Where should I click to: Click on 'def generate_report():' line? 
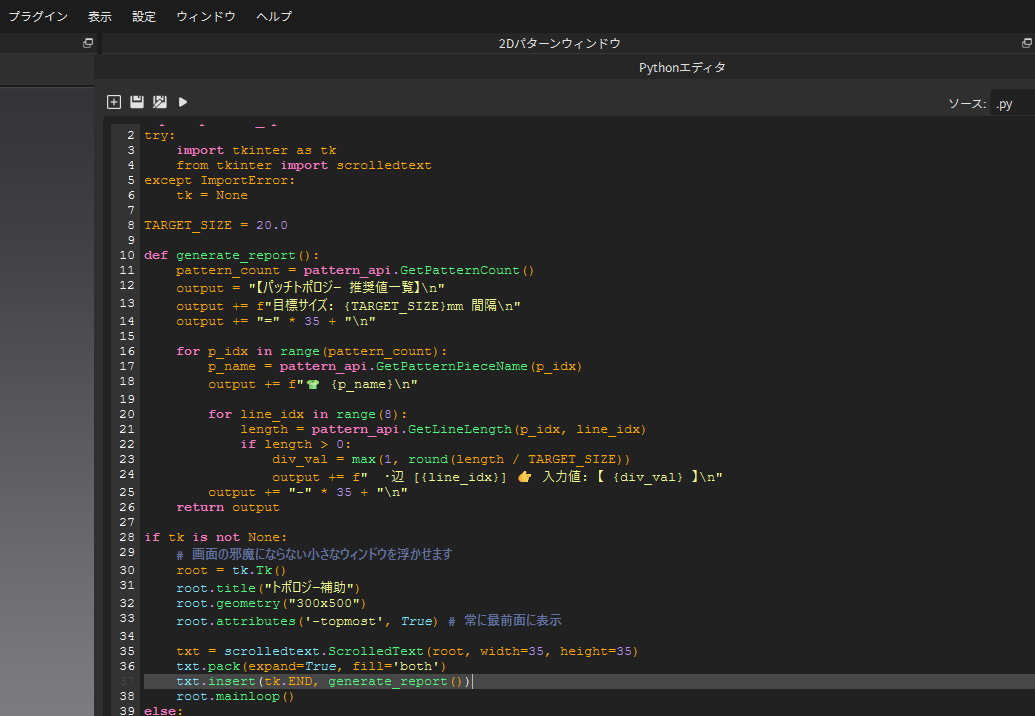232,255
